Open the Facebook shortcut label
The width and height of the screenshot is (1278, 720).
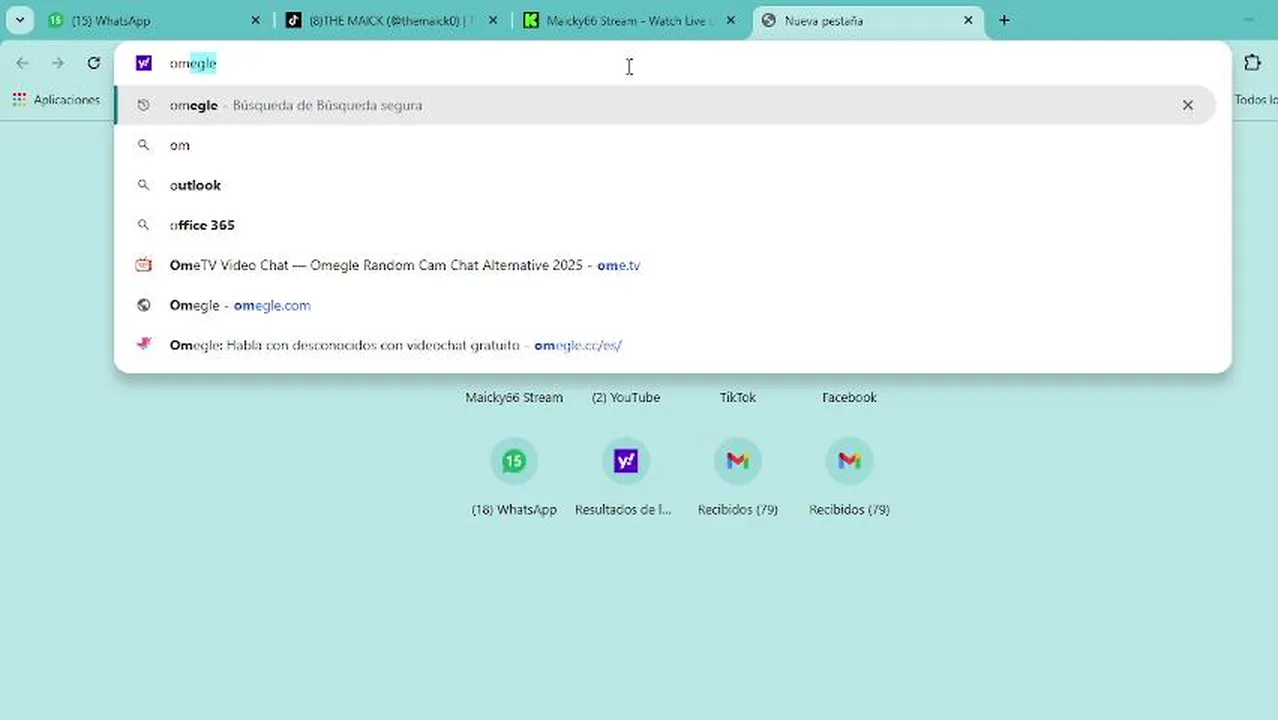pyautogui.click(x=850, y=397)
